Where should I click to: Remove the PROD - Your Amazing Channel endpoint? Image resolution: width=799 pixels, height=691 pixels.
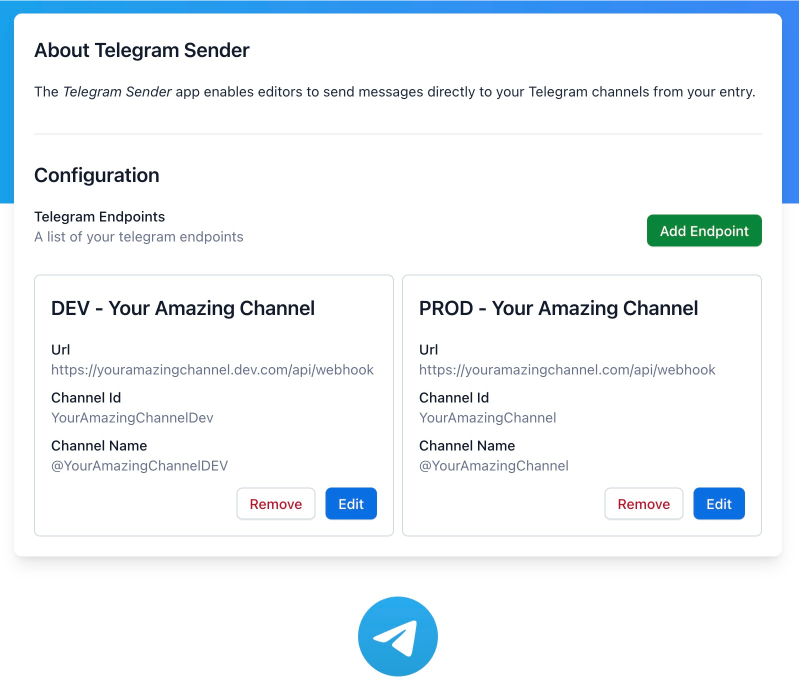(x=644, y=504)
